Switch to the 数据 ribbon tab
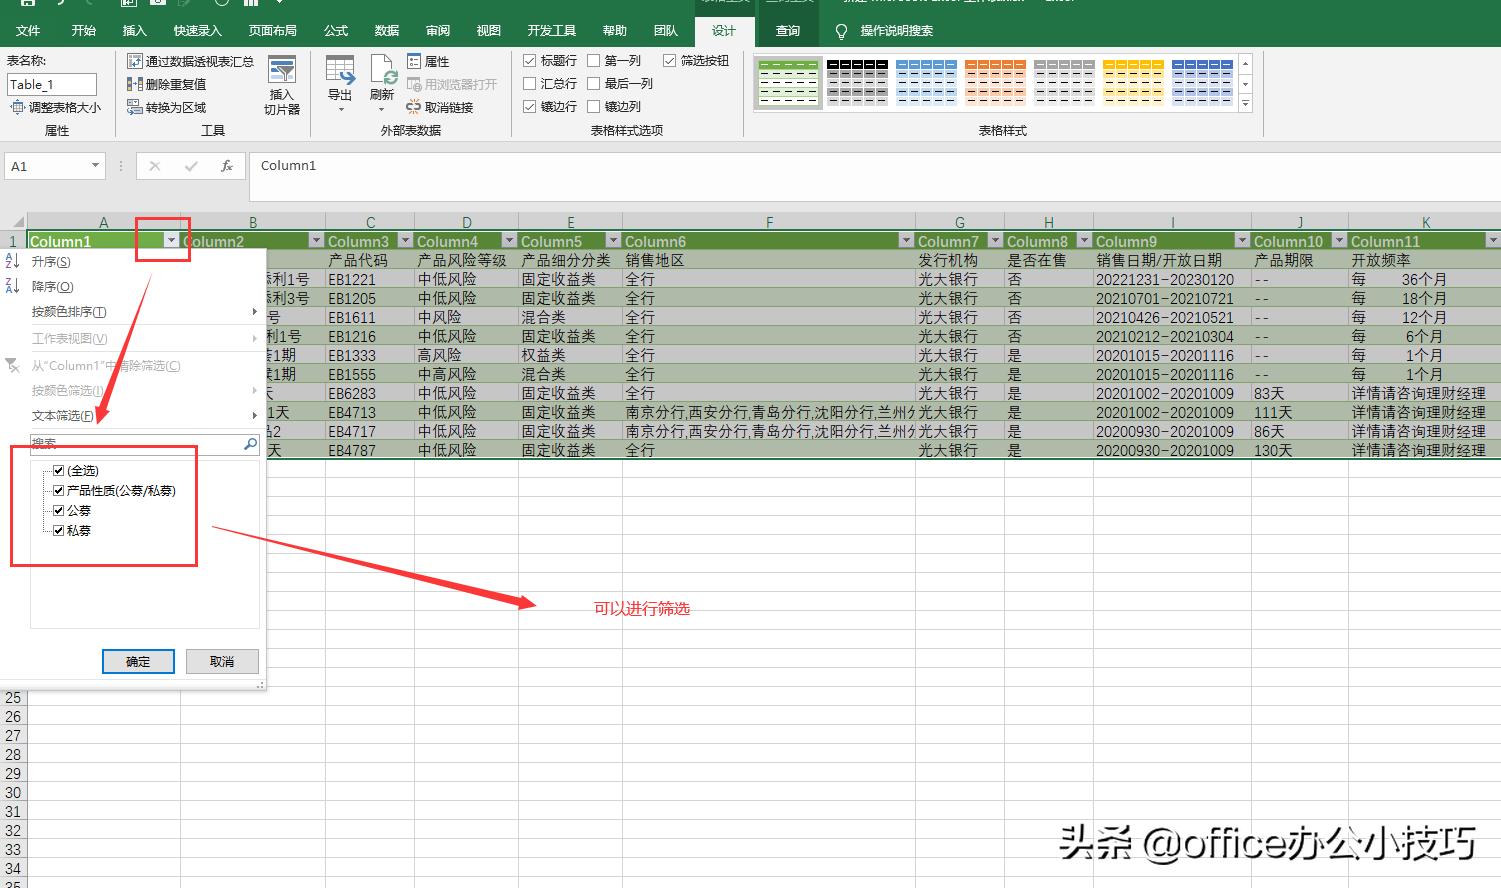This screenshot has height=888, width=1501. [x=386, y=30]
